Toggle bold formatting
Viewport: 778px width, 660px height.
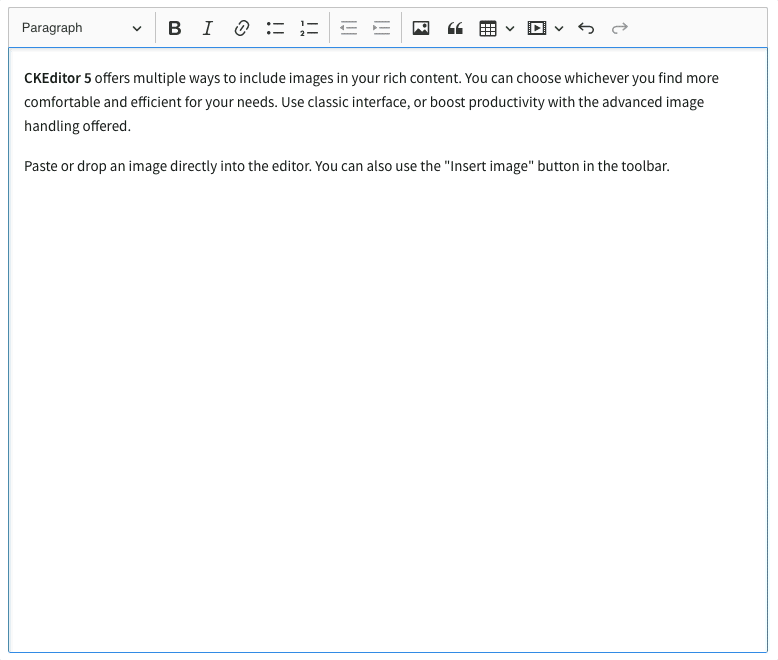(x=175, y=28)
